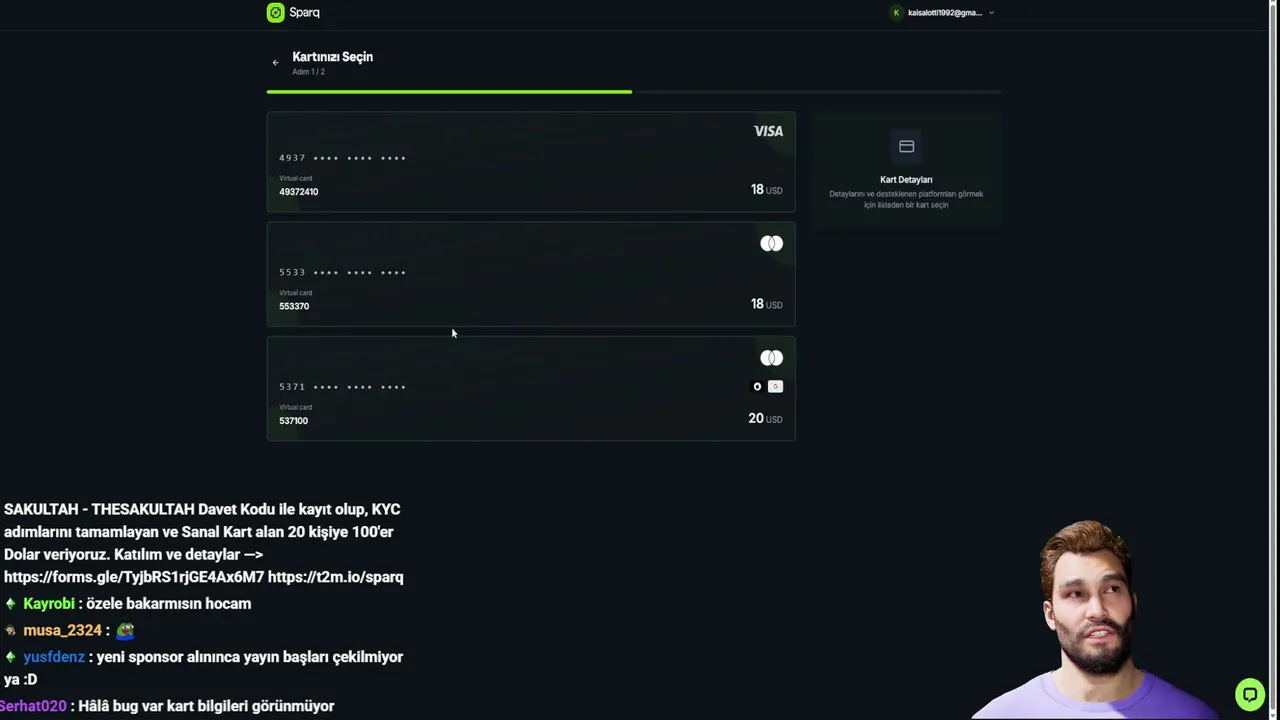Select the 5371 virtual card for 20 USD
The width and height of the screenshot is (1280, 720).
click(531, 388)
